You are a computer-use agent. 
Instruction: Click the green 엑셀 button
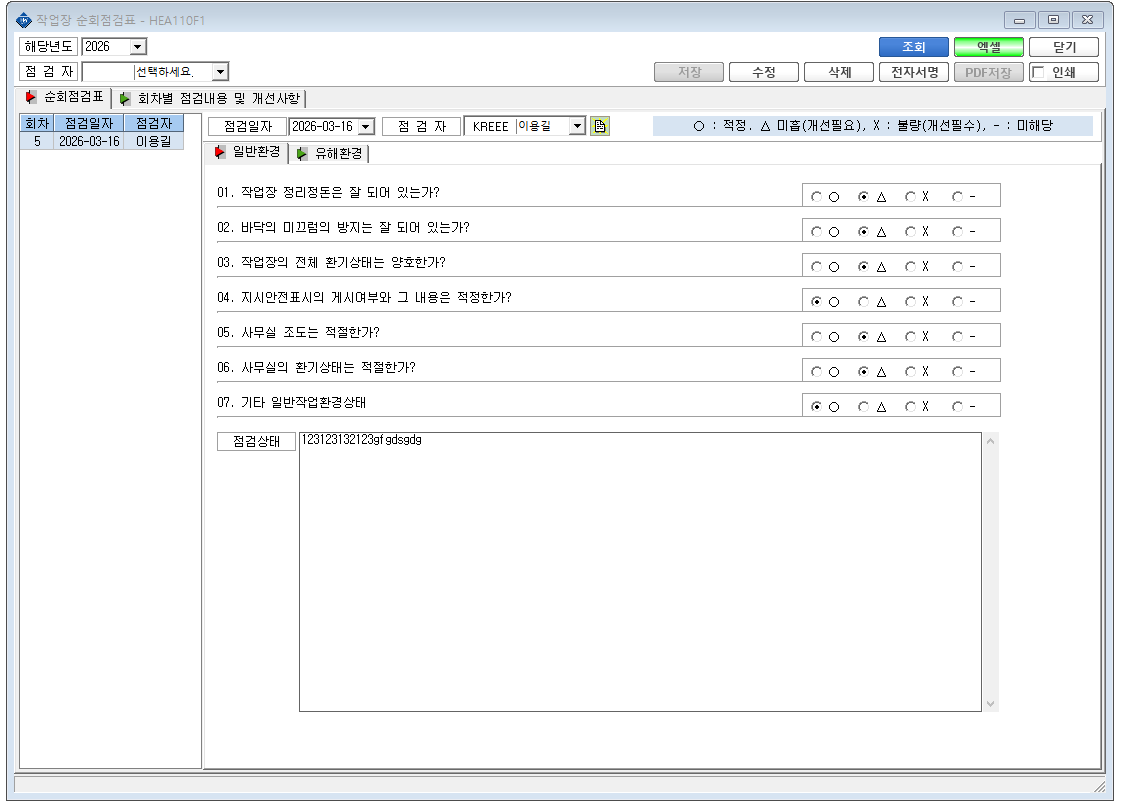coord(989,47)
